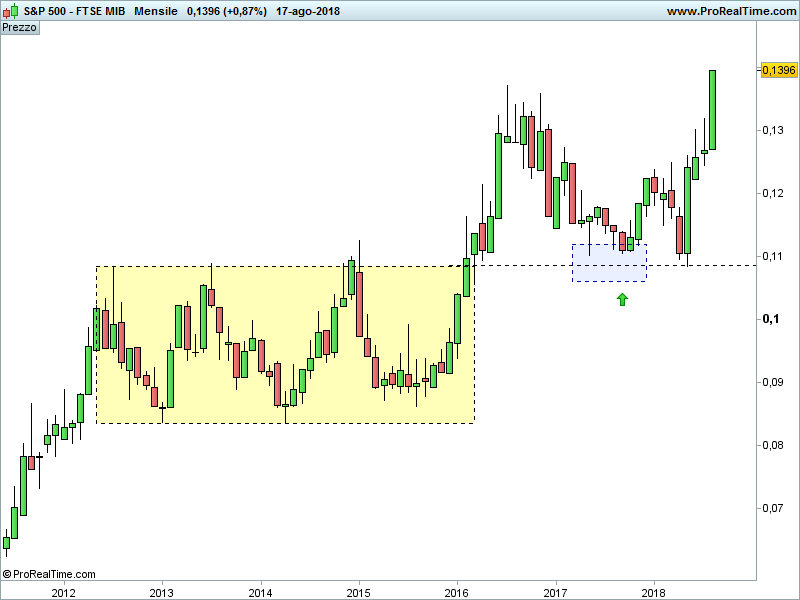Click the 2012 label on the time axis

tap(64, 593)
